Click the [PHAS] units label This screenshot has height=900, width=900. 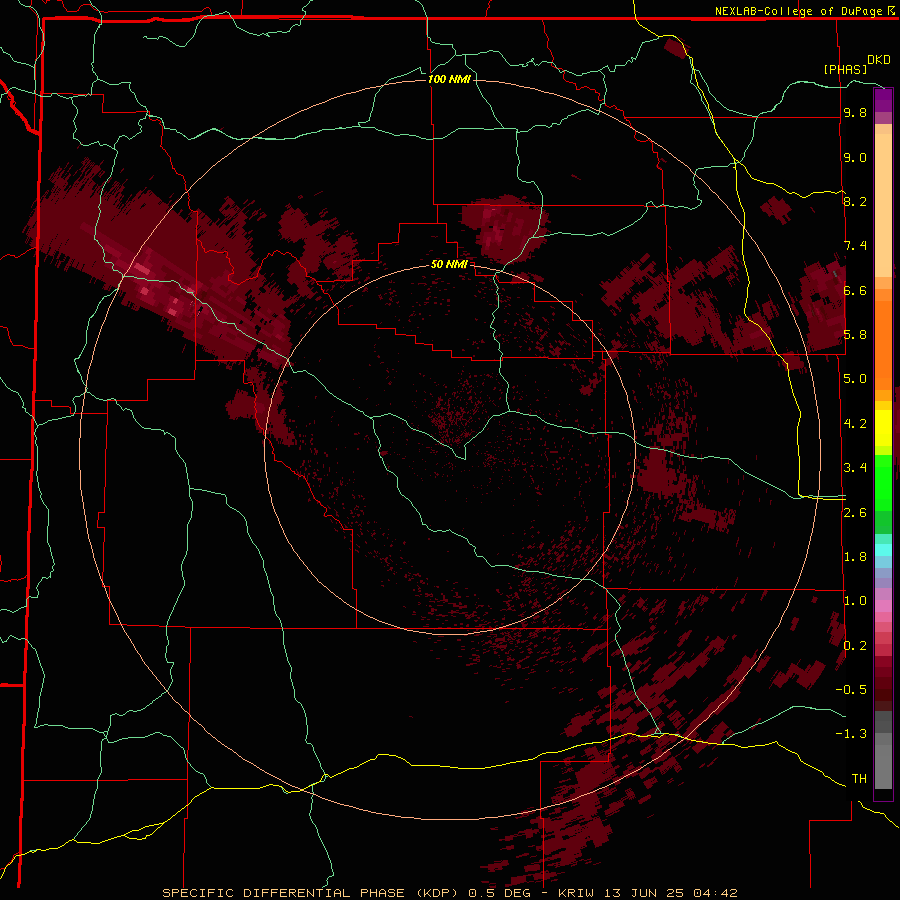(845, 69)
